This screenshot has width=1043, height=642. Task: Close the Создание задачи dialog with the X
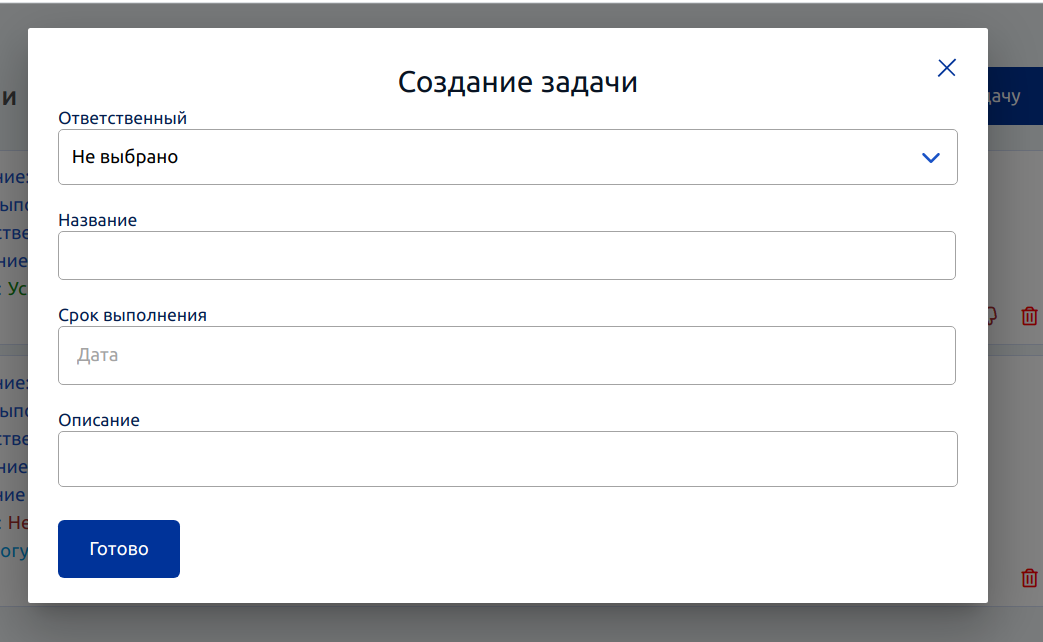946,68
